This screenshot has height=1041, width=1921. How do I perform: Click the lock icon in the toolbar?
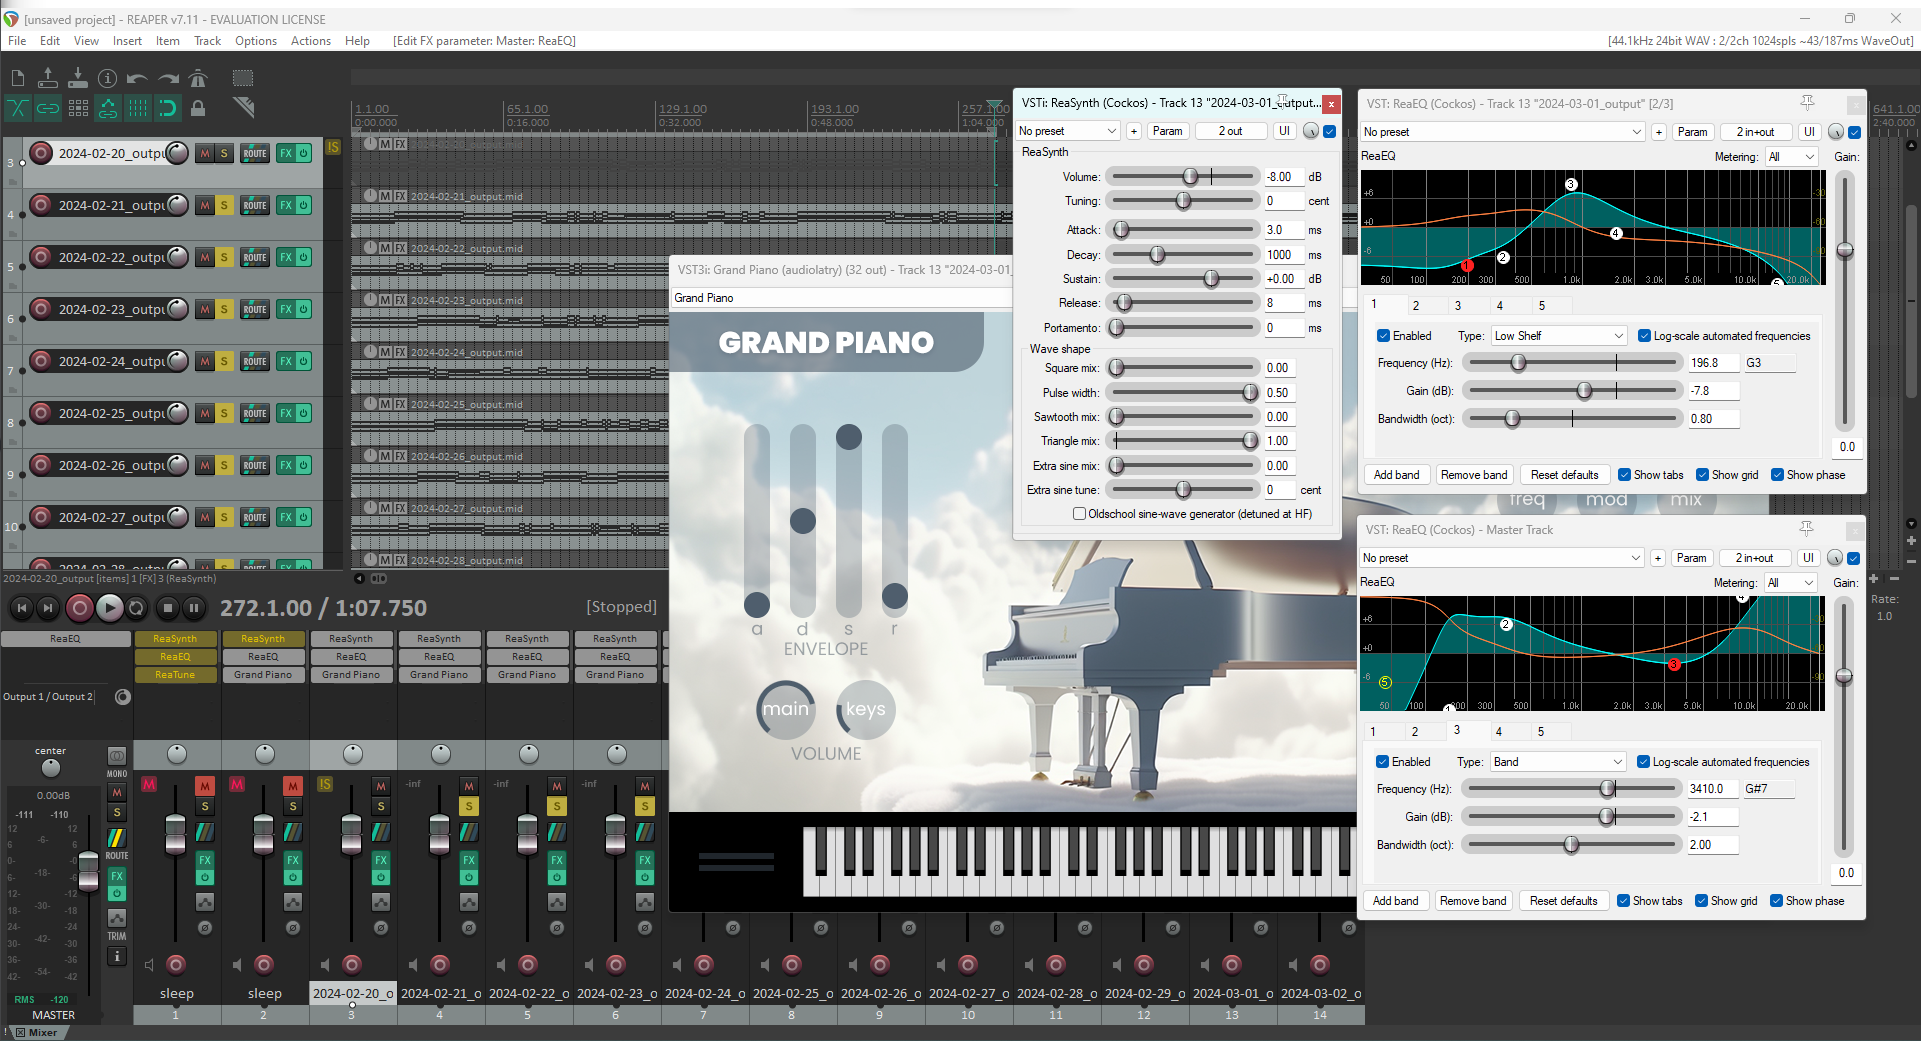(x=198, y=108)
